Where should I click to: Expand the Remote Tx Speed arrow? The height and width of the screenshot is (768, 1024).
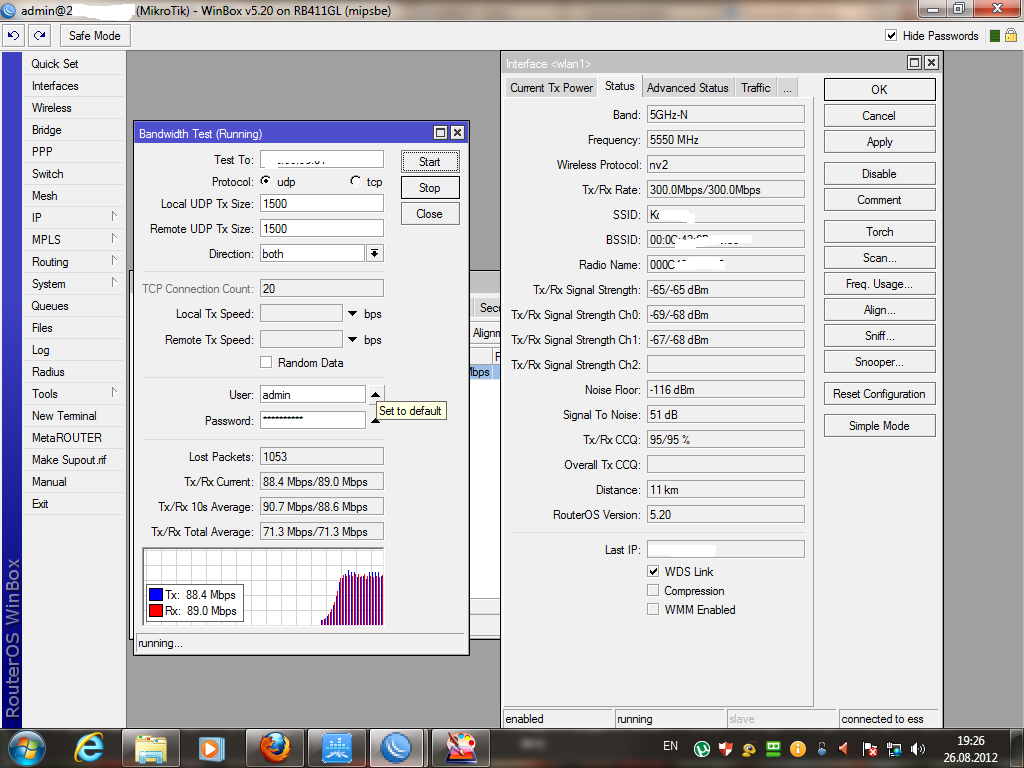pyautogui.click(x=353, y=340)
